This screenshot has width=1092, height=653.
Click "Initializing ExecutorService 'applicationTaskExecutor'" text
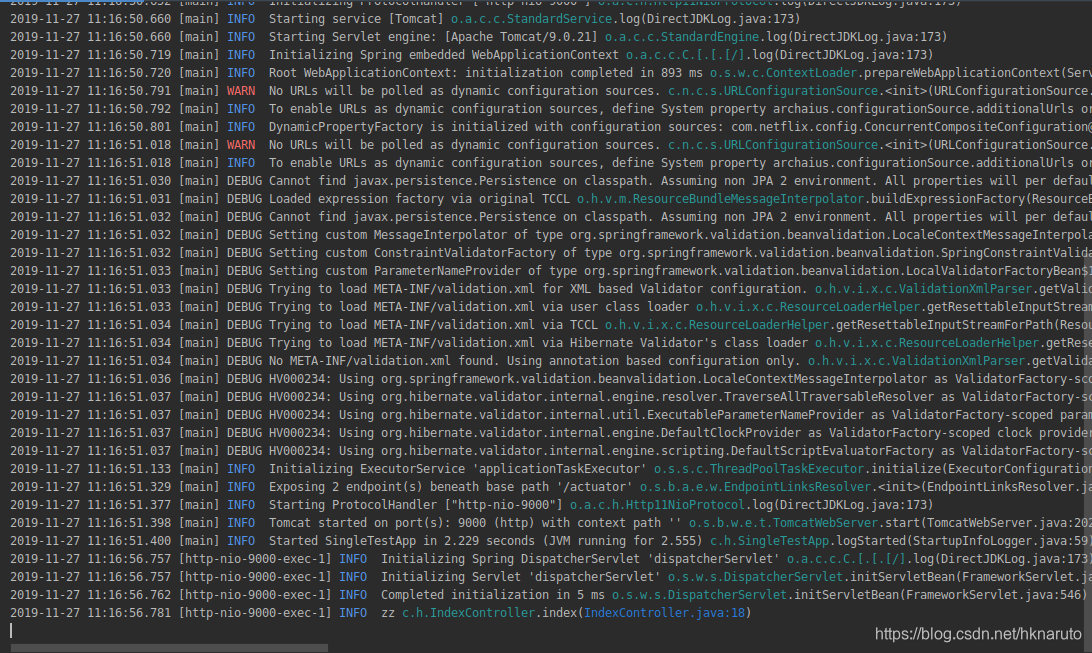pyautogui.click(x=458, y=469)
